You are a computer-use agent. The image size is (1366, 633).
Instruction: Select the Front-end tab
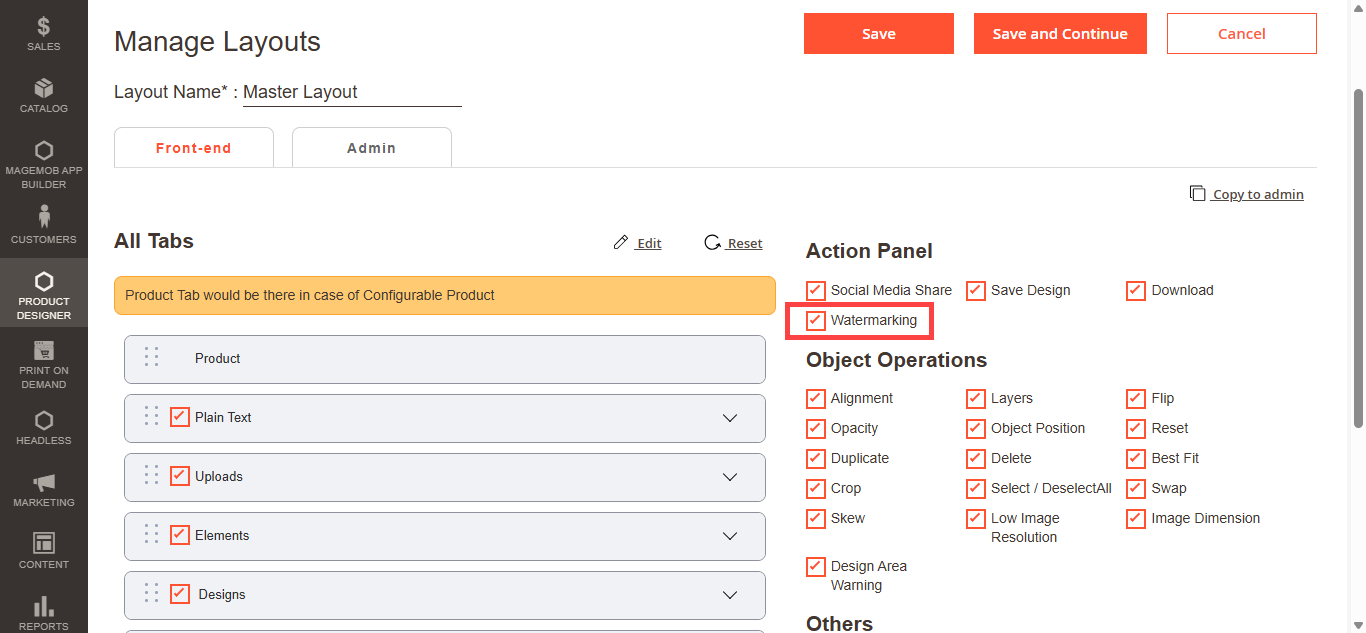193,148
